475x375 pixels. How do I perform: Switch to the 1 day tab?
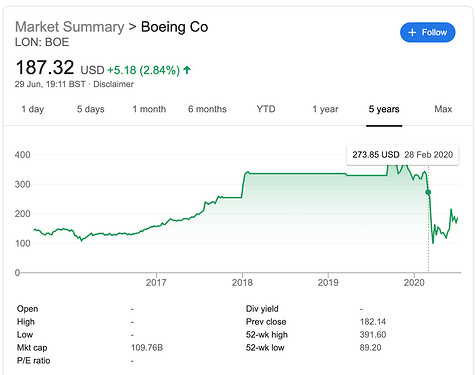point(33,109)
